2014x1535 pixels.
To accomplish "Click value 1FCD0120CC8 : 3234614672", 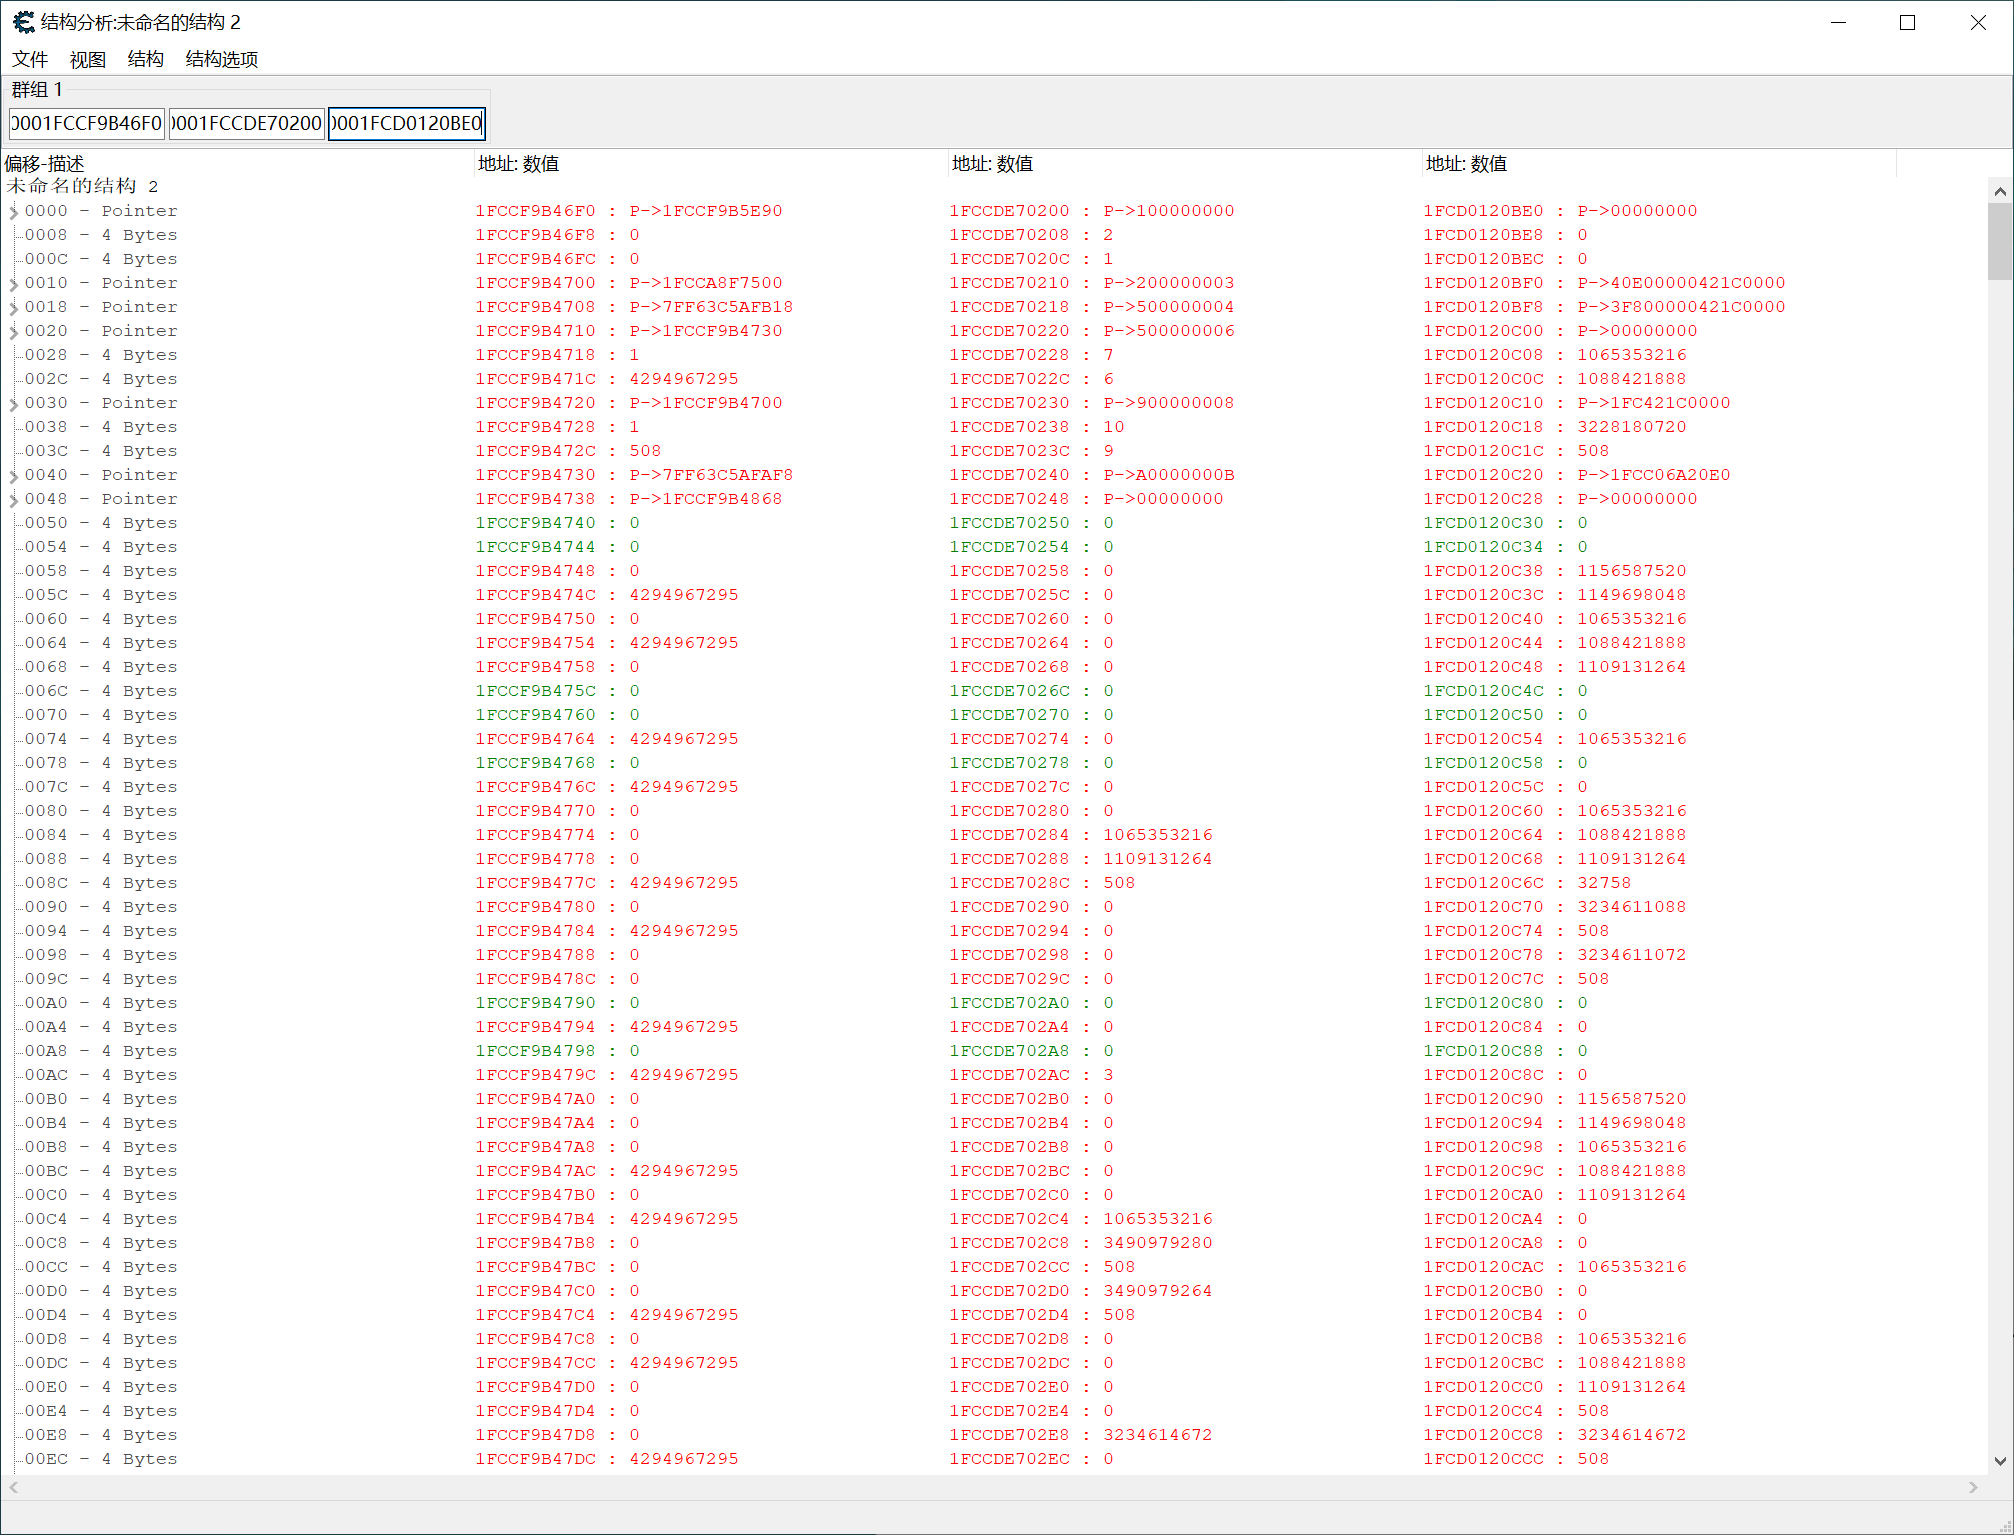I will (1555, 1435).
